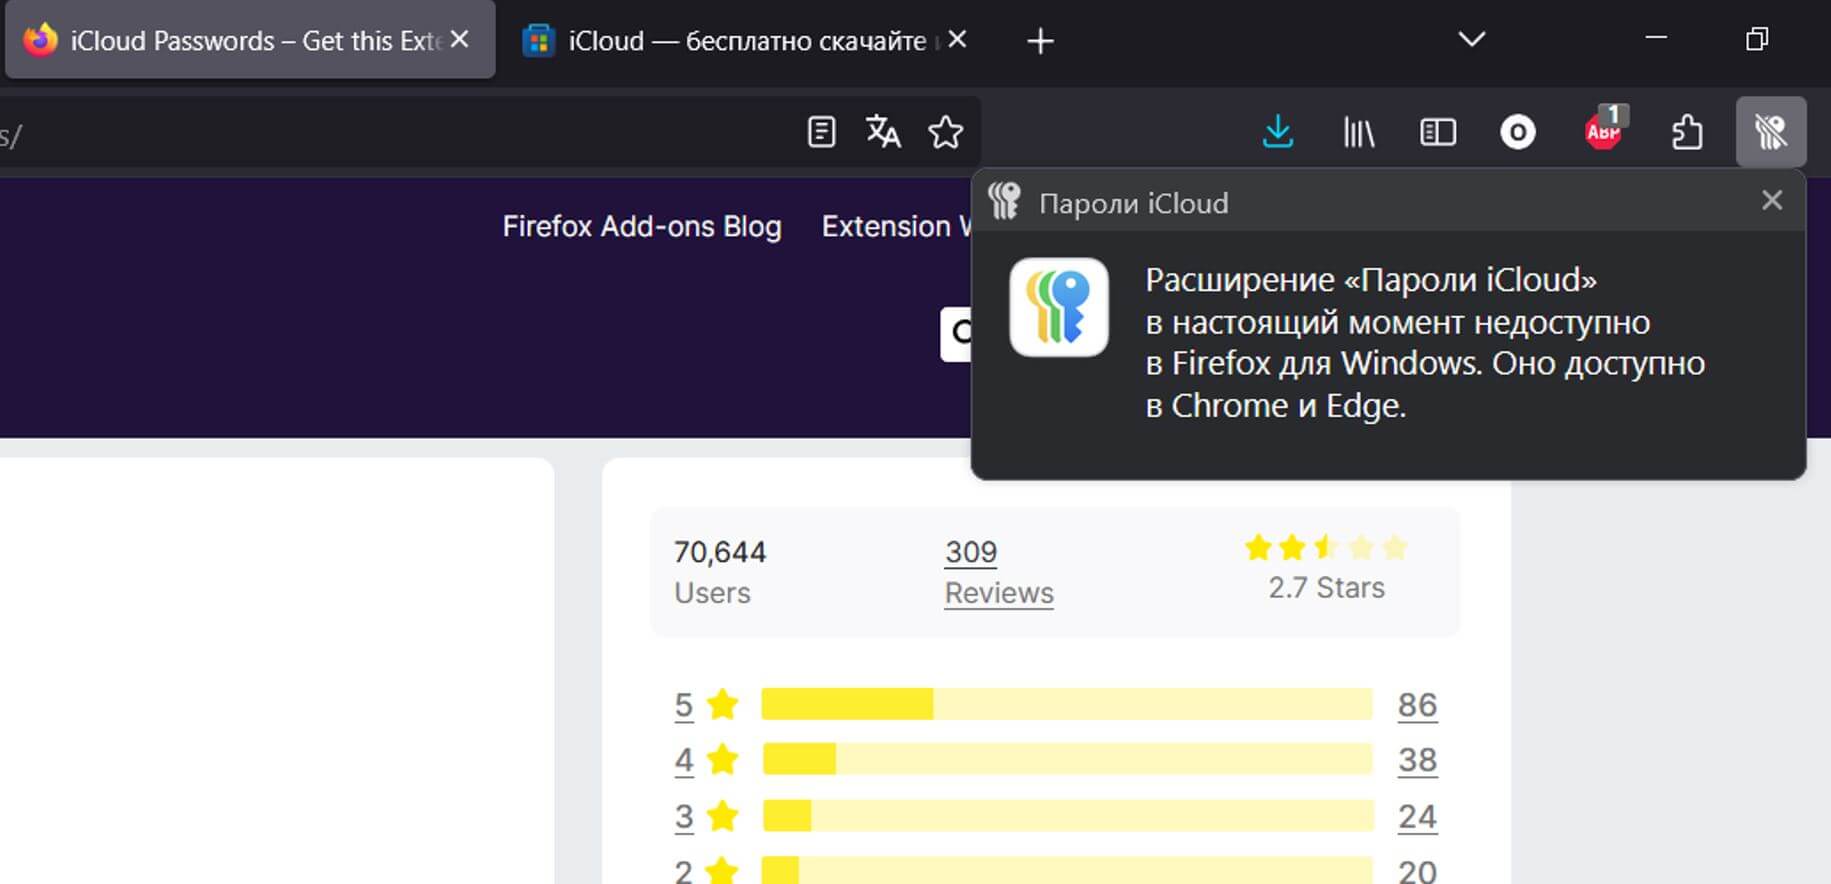Click the 70,644 Users text
1831x884 pixels.
720,572
